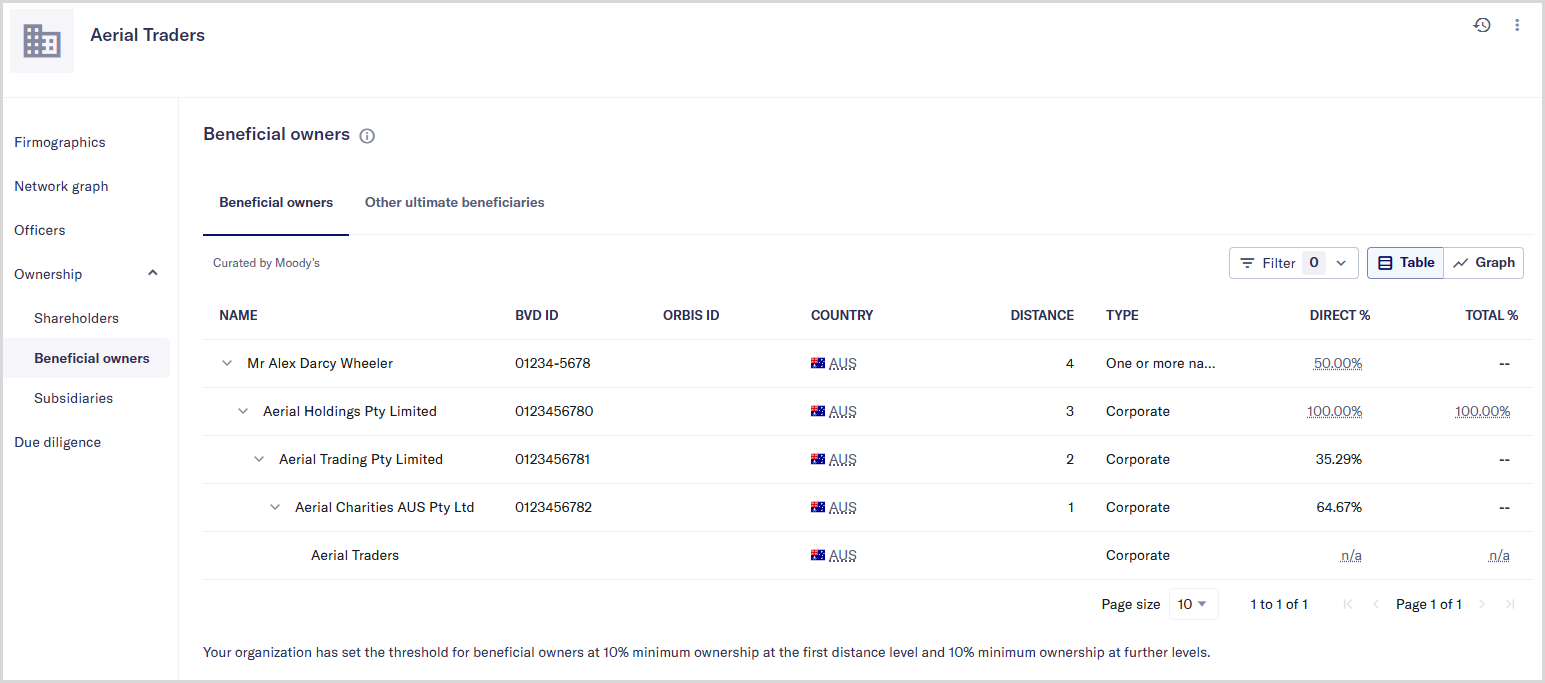This screenshot has width=1545, height=683.
Task: Open Shareholders under Ownership
Action: [x=76, y=318]
